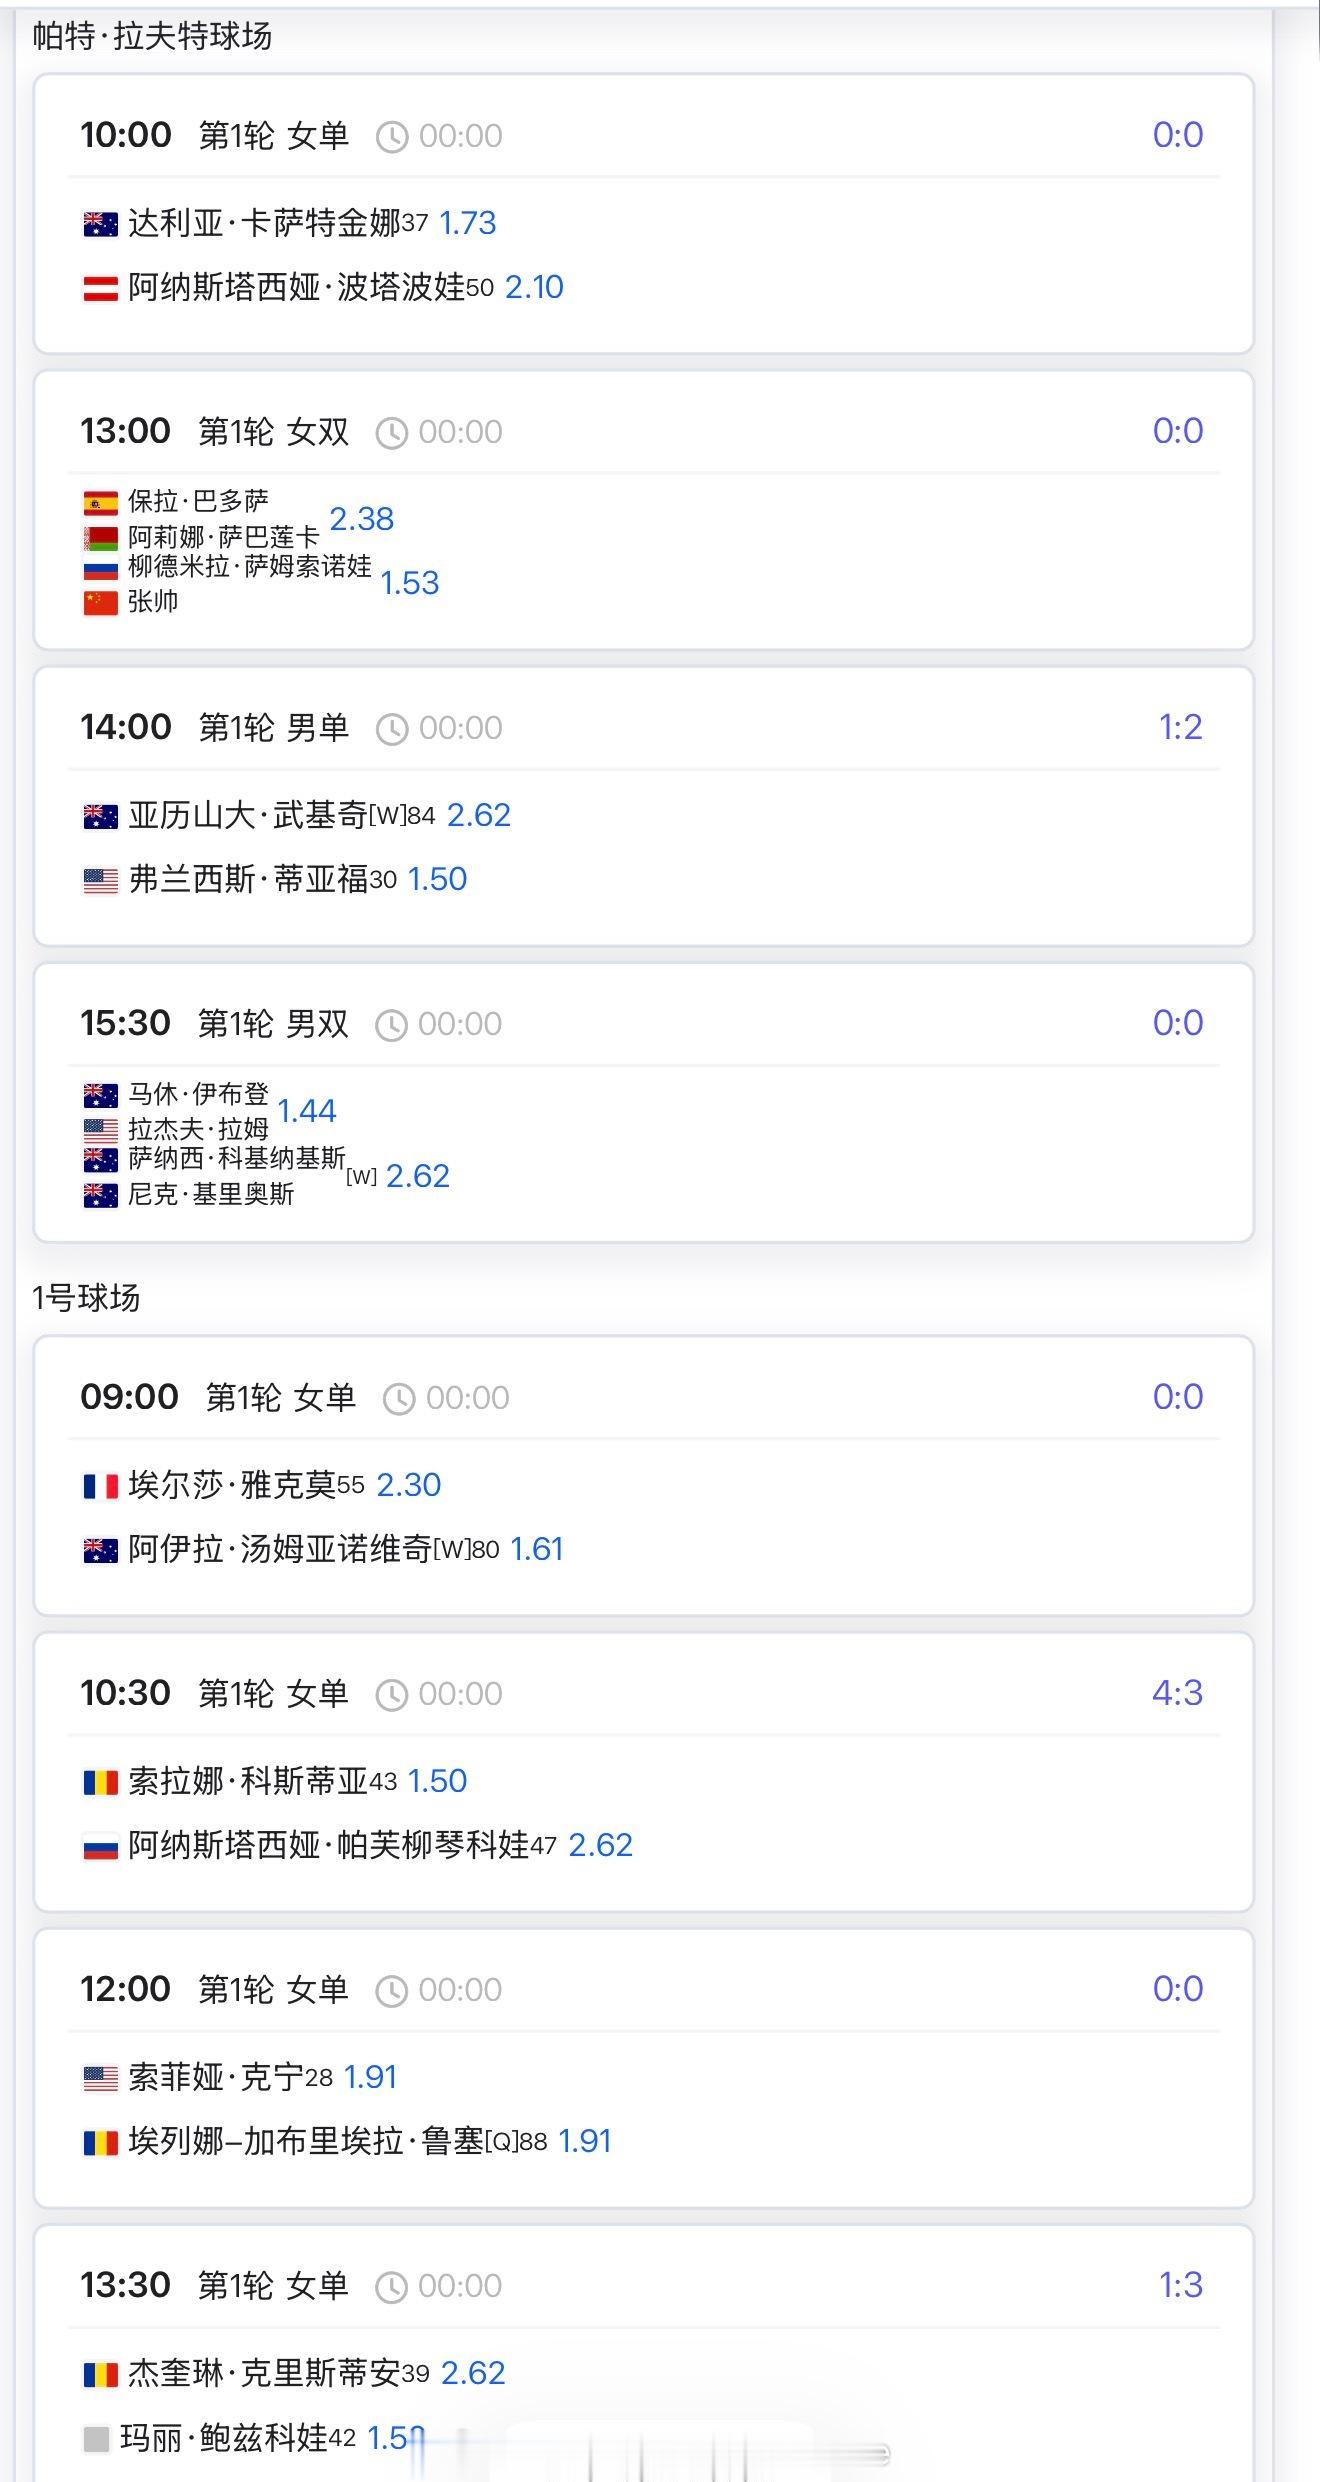This screenshot has height=2482, width=1320.
Task: Click the US flag next to 弗兰西斯·蒂亚福
Action: pyautogui.click(x=100, y=881)
